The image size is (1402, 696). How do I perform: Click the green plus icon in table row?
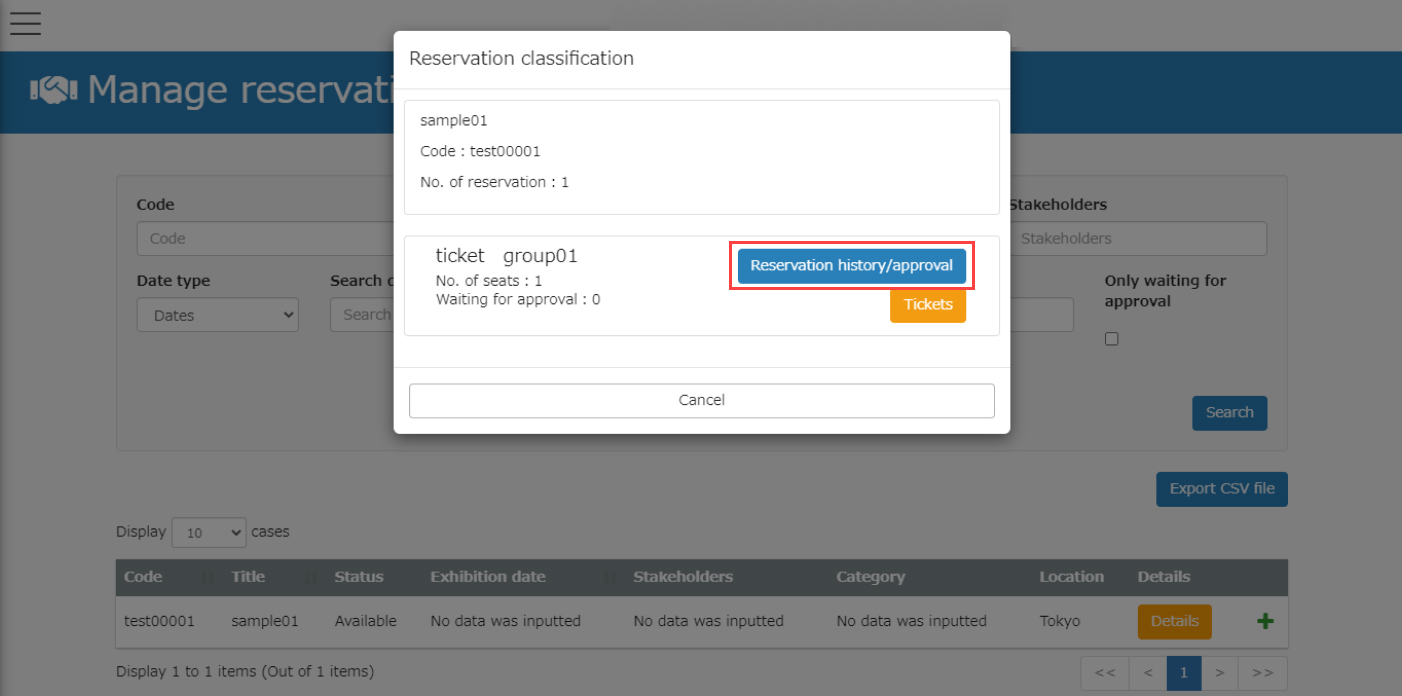1265,621
